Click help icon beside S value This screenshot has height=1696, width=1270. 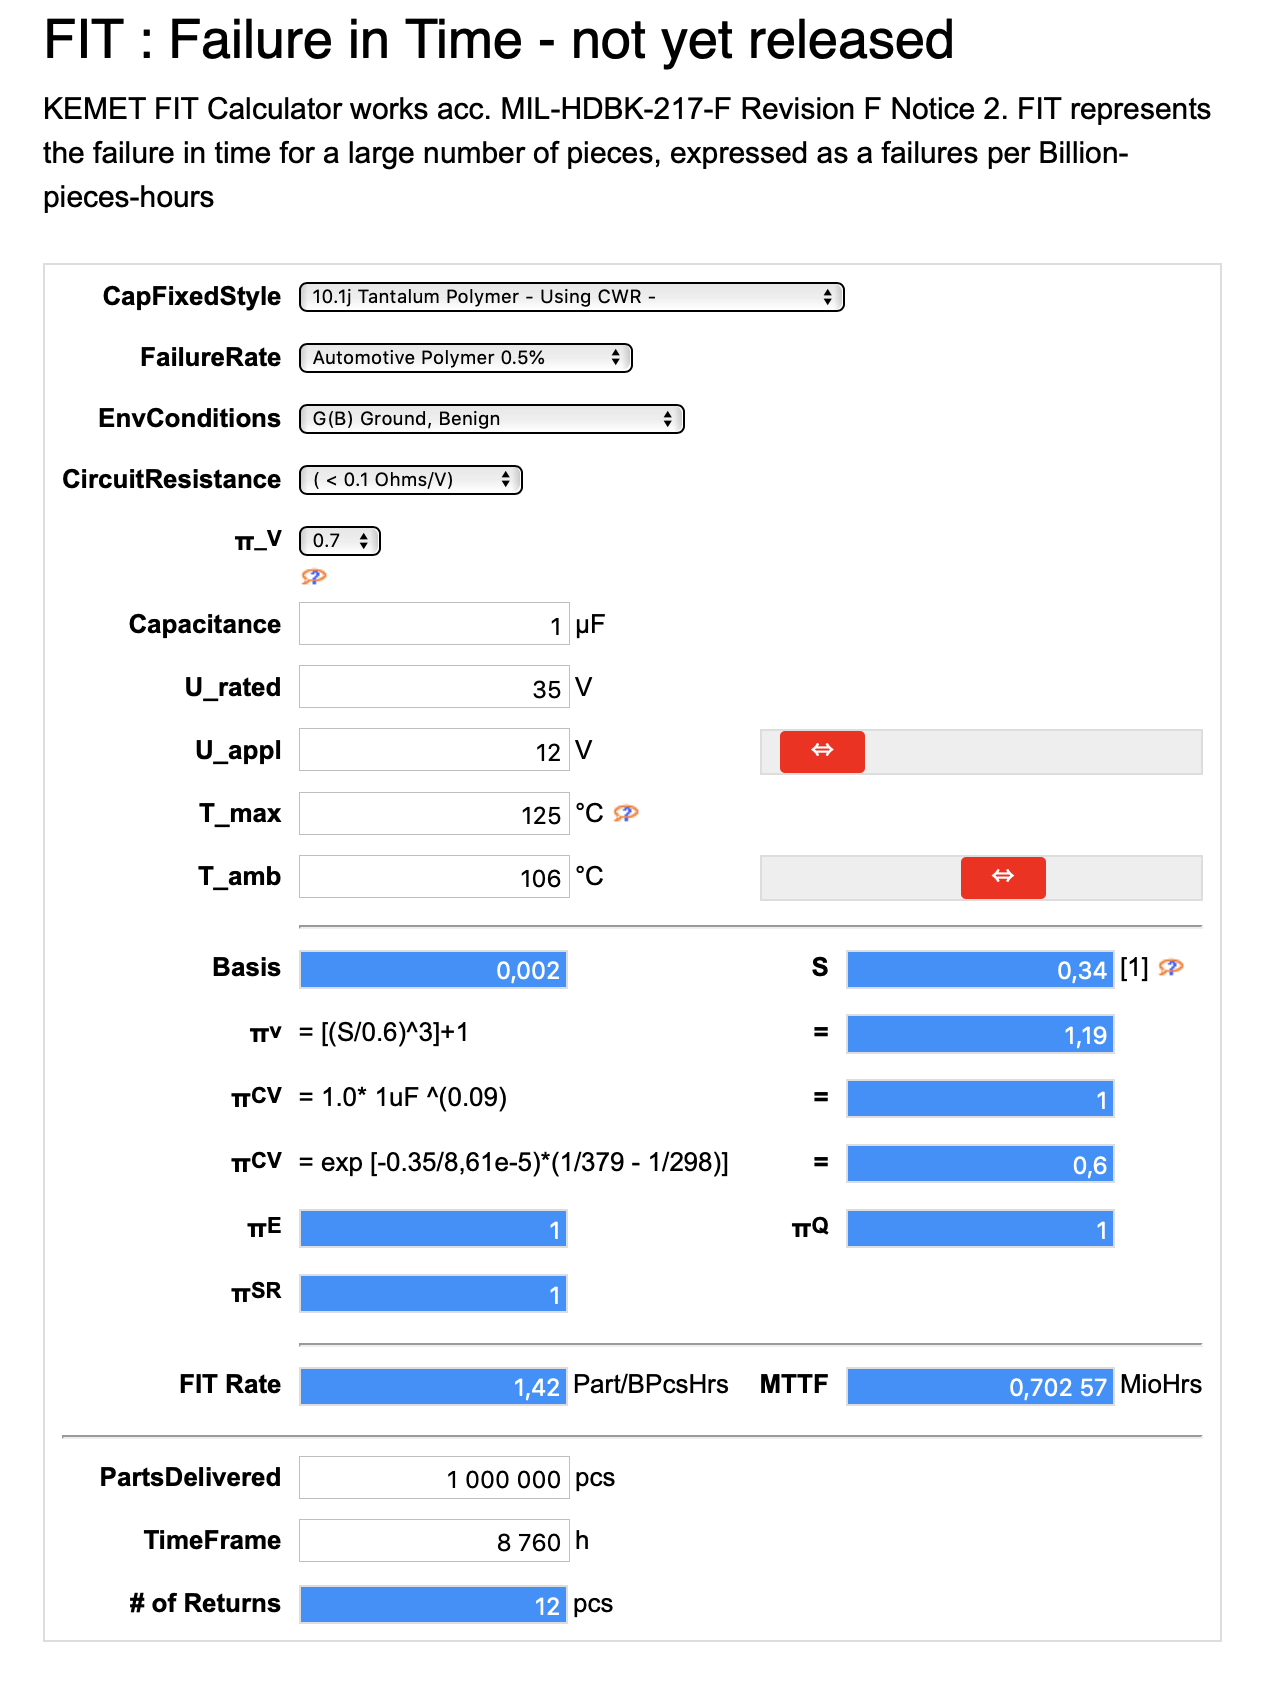[1171, 967]
